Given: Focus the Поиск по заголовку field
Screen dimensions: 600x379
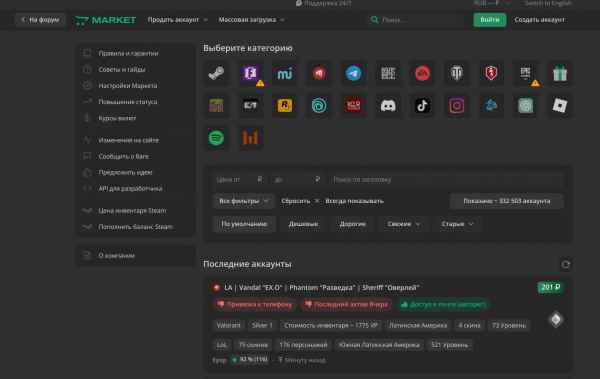Looking at the screenshot, I should (x=446, y=179).
